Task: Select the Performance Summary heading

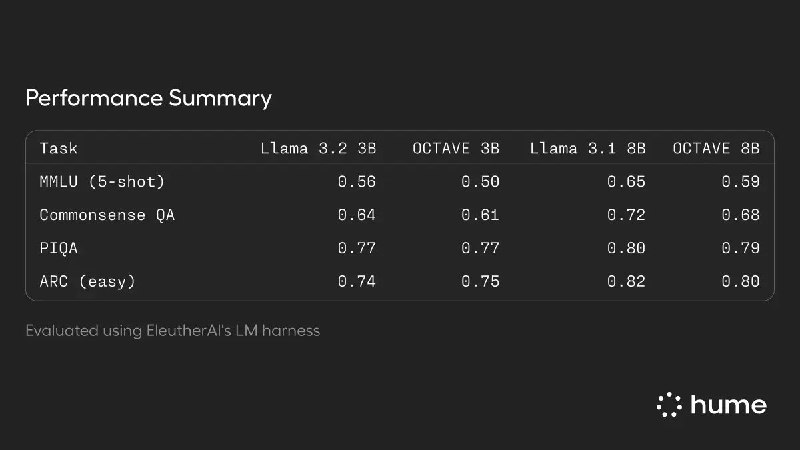Action: [x=148, y=98]
